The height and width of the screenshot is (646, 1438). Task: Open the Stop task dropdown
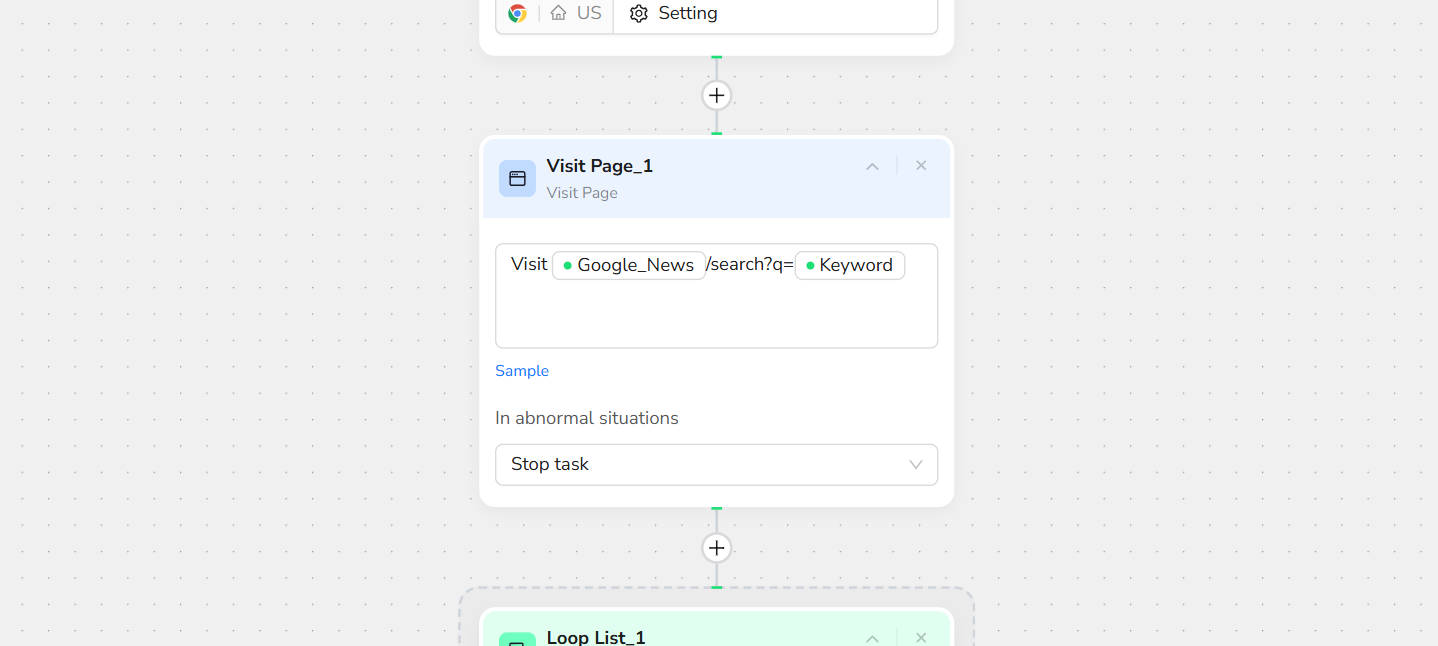716,464
